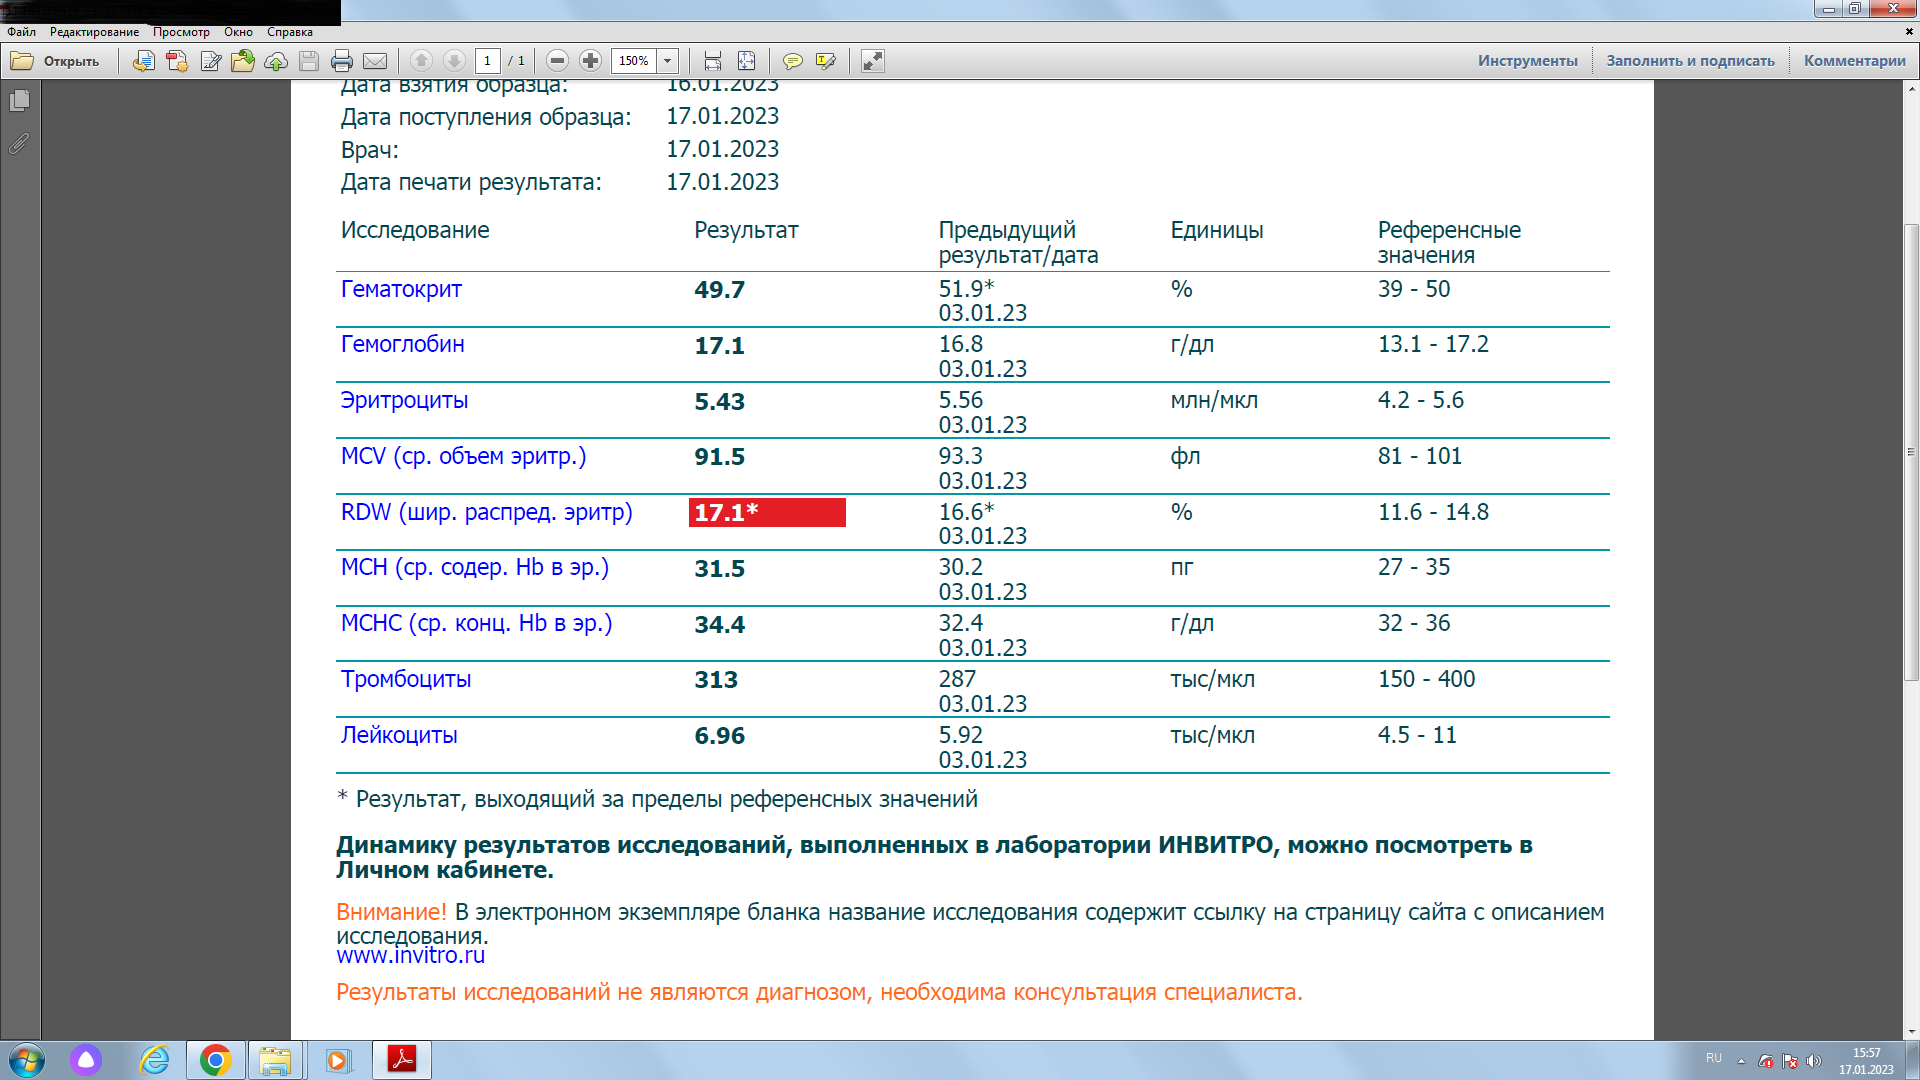
Task: Click the Adobe Reader taskbar icon
Action: point(402,1060)
